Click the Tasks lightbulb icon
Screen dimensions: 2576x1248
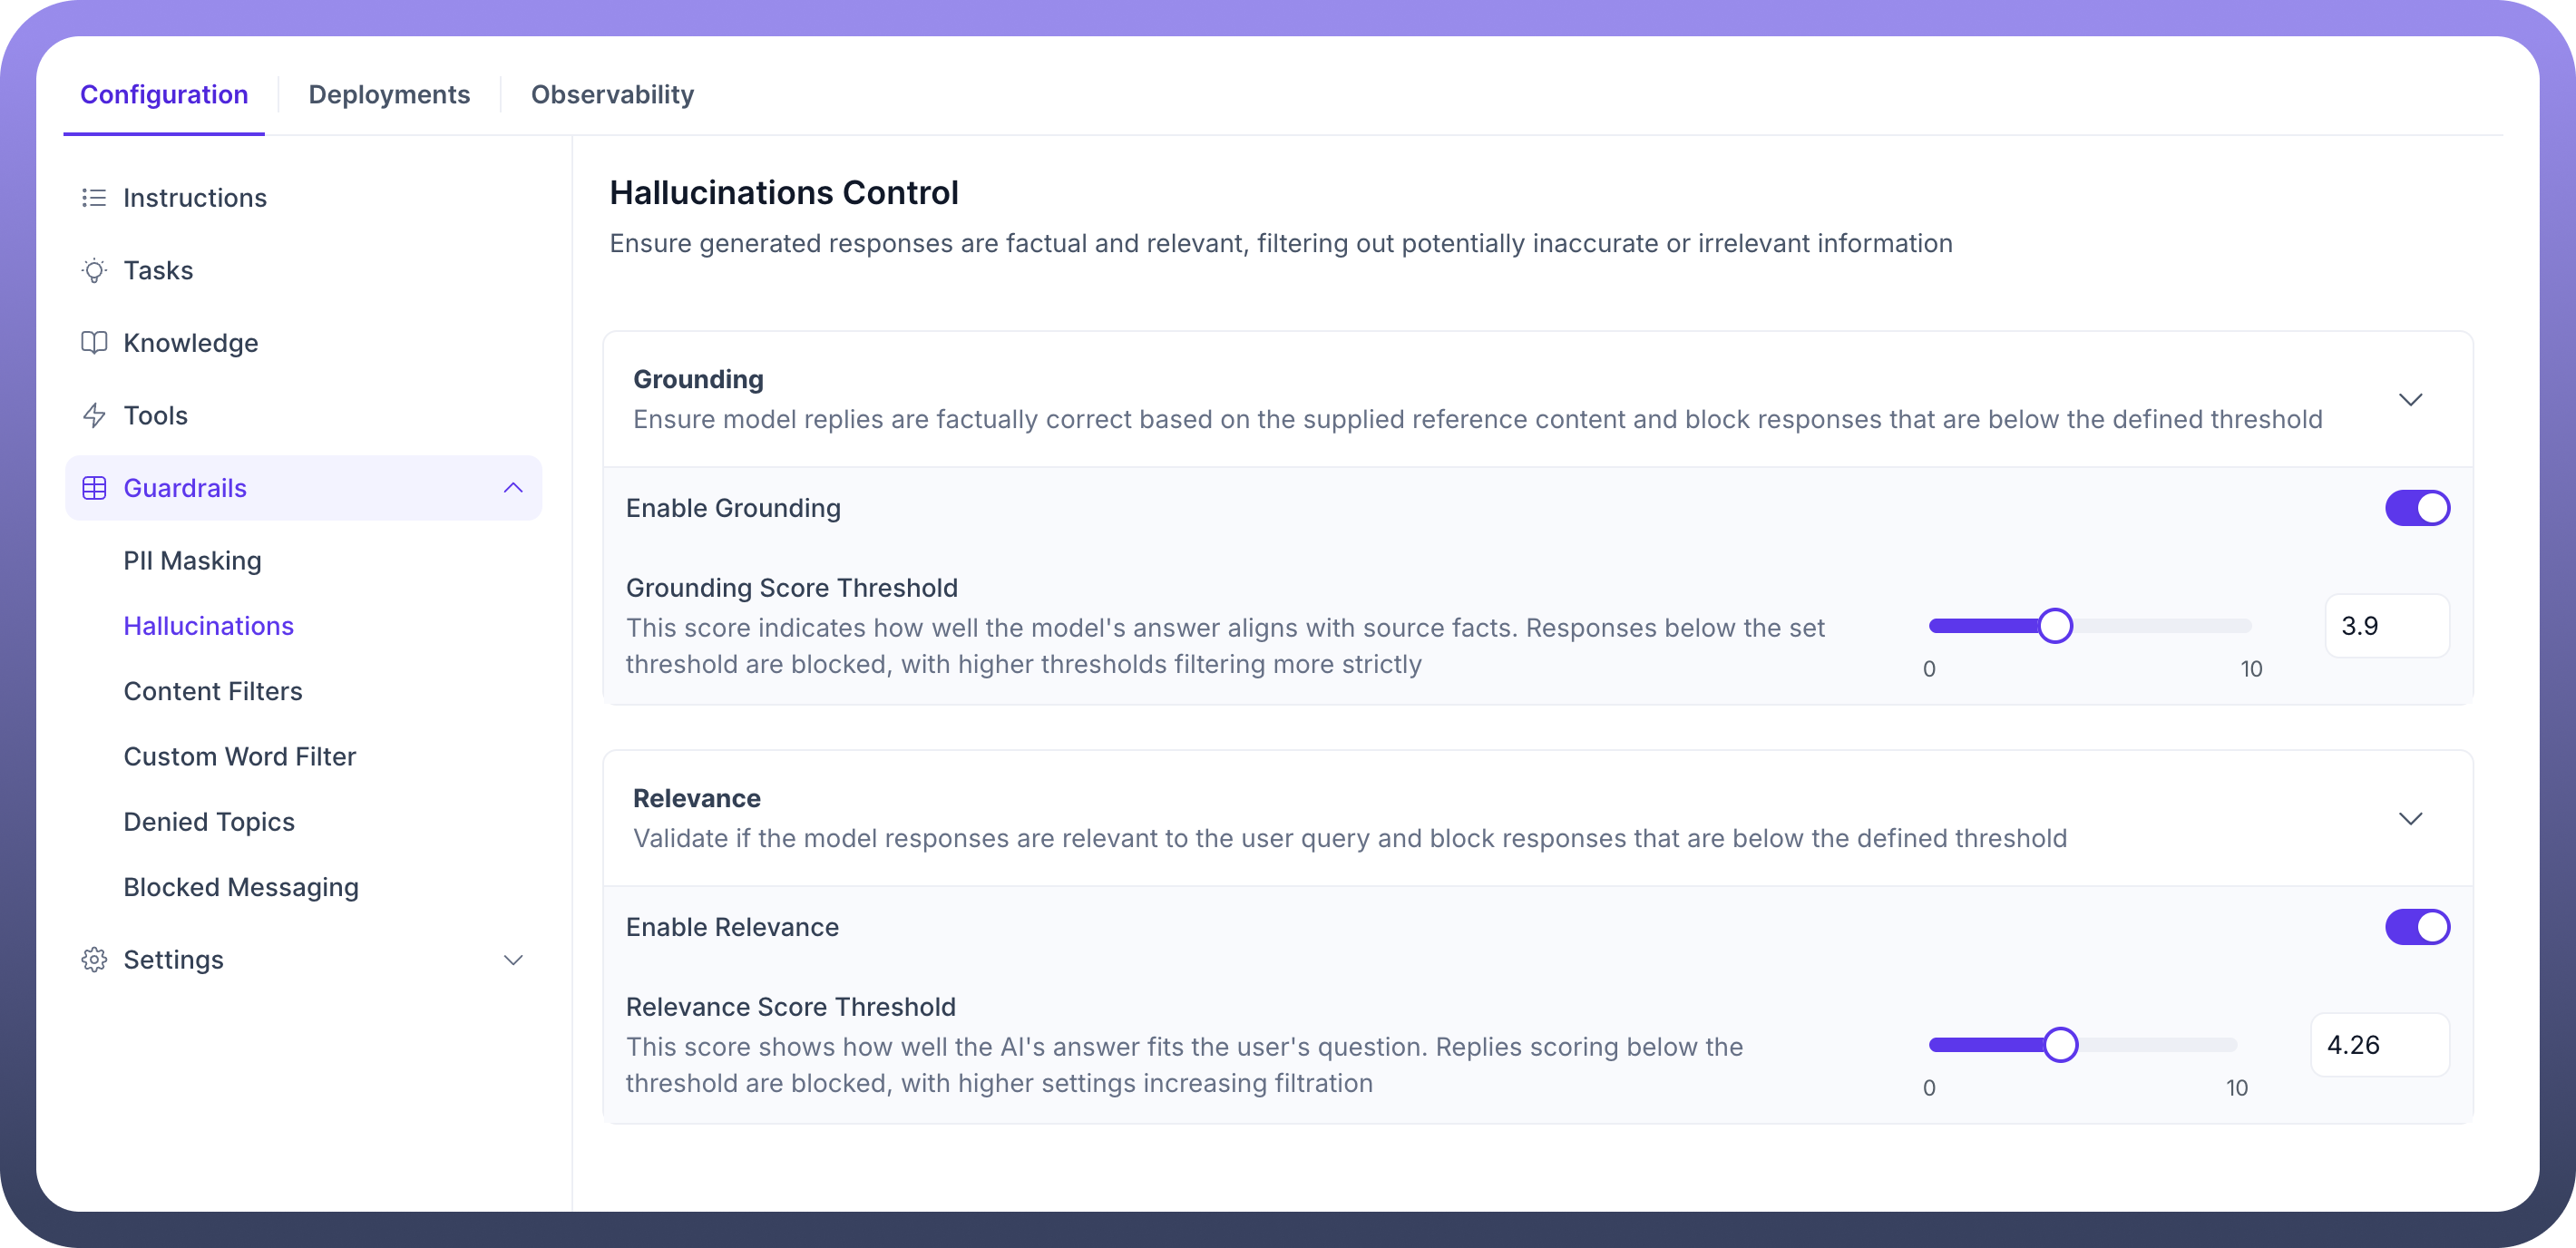(94, 270)
